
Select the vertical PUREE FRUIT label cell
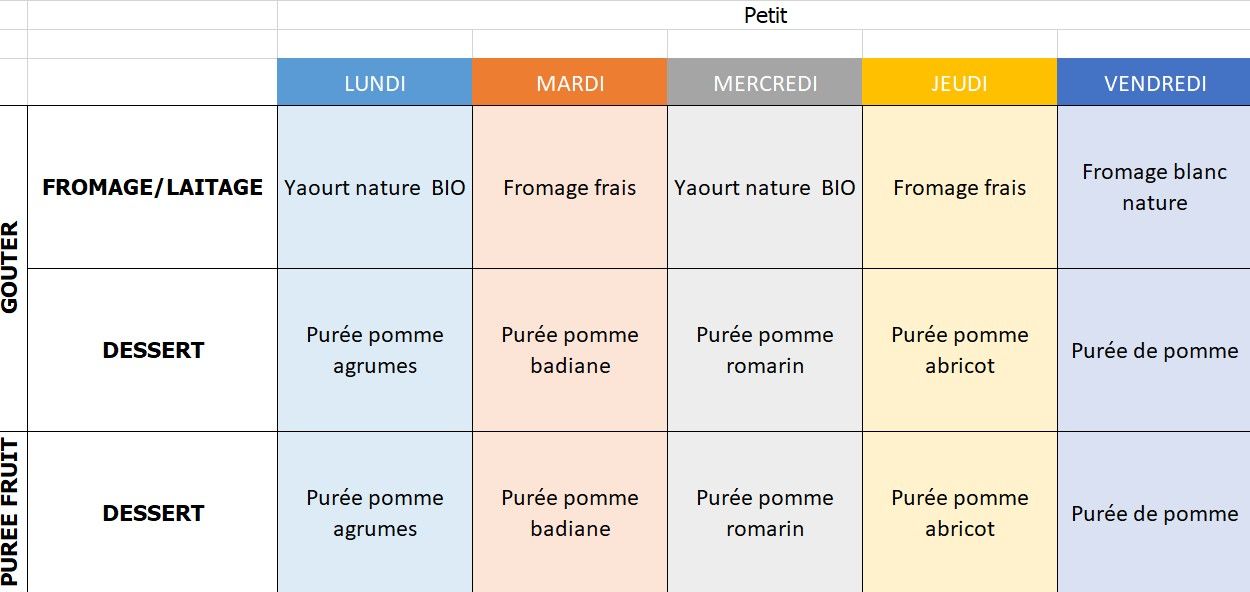[13, 512]
